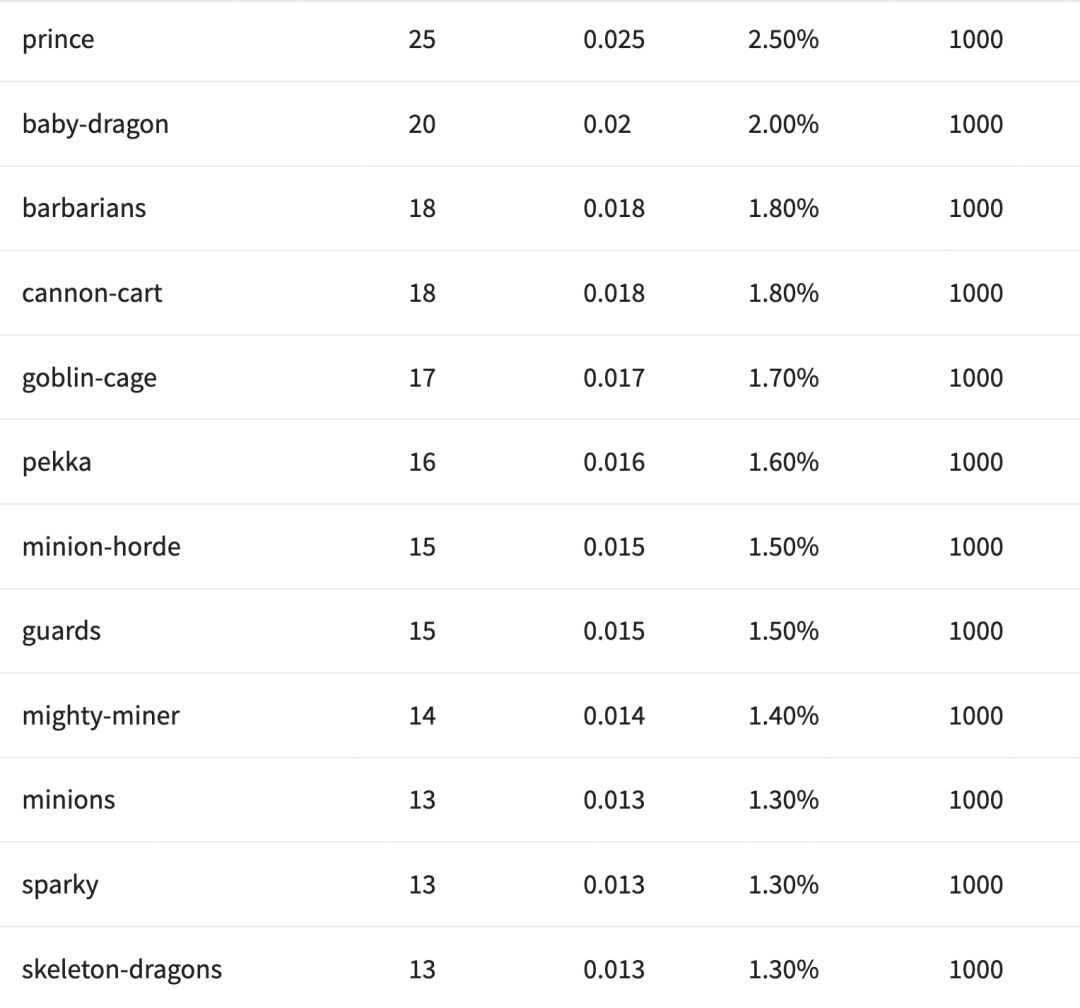Click the minion-horde card name
Image resolution: width=1080 pixels, height=1008 pixels.
click(x=101, y=547)
